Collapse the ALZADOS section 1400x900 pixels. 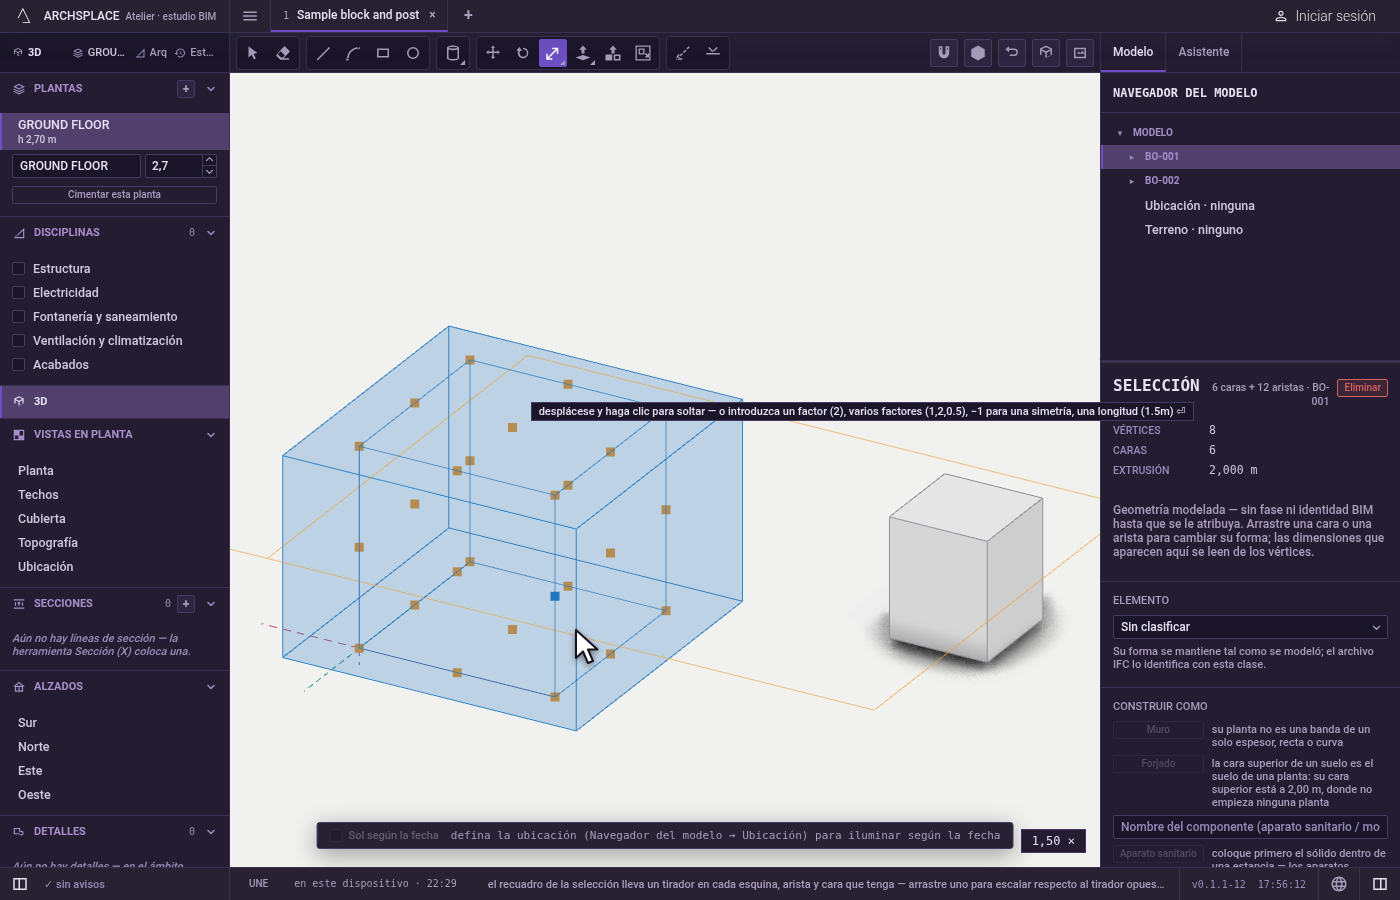tap(211, 687)
